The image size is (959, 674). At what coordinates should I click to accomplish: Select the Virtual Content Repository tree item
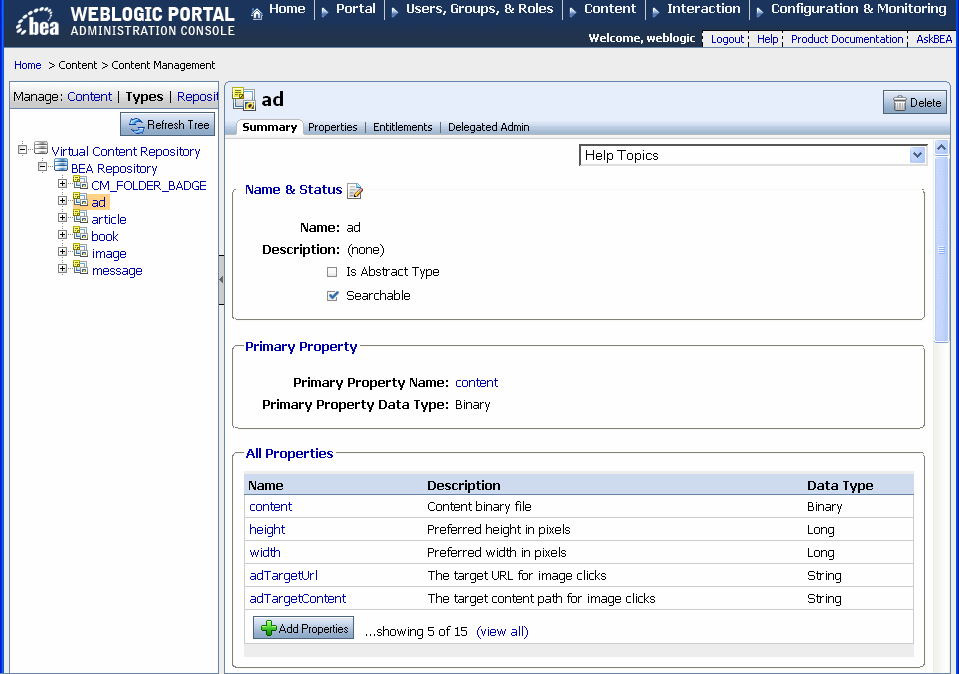tap(125, 152)
